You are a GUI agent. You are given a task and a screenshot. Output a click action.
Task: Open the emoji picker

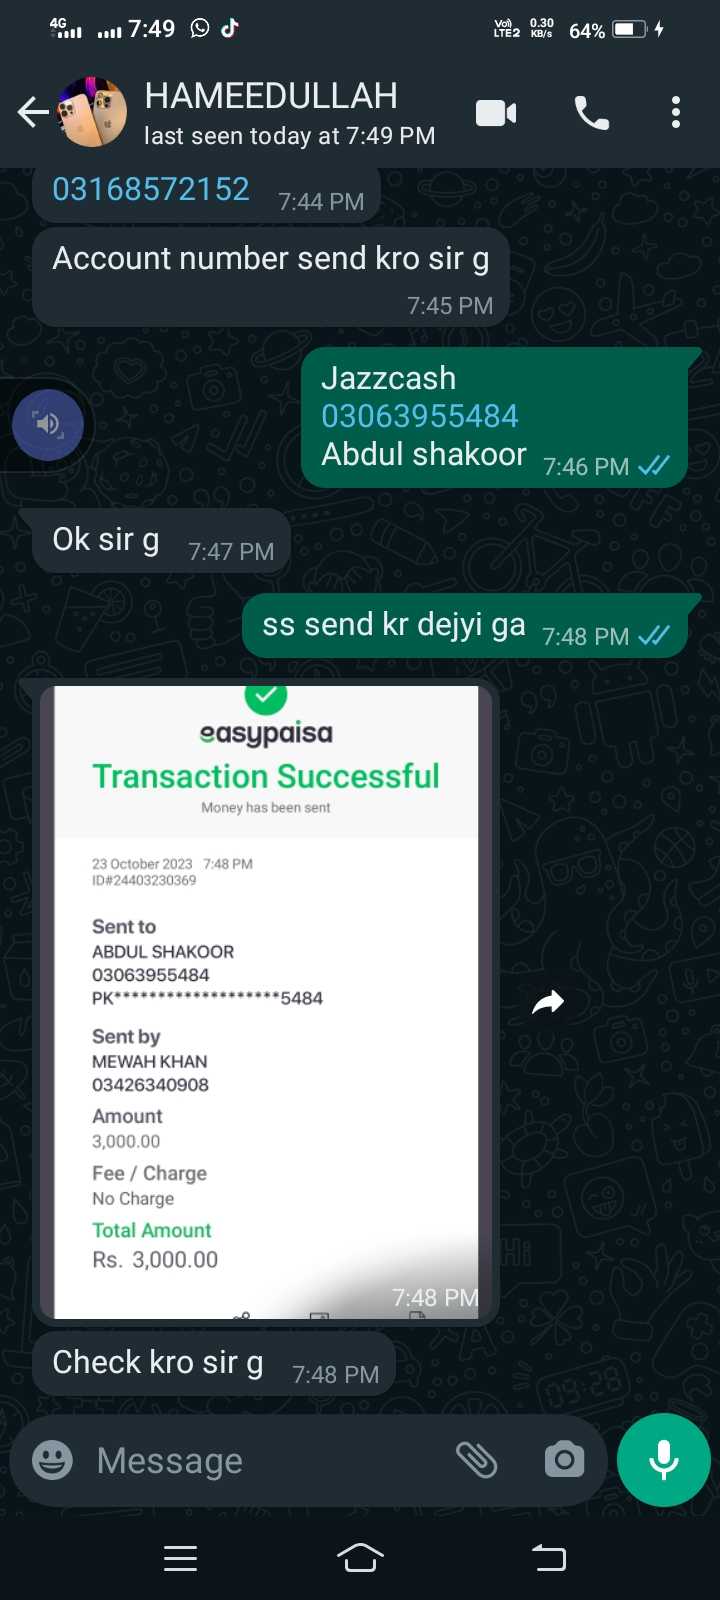pyautogui.click(x=52, y=1461)
